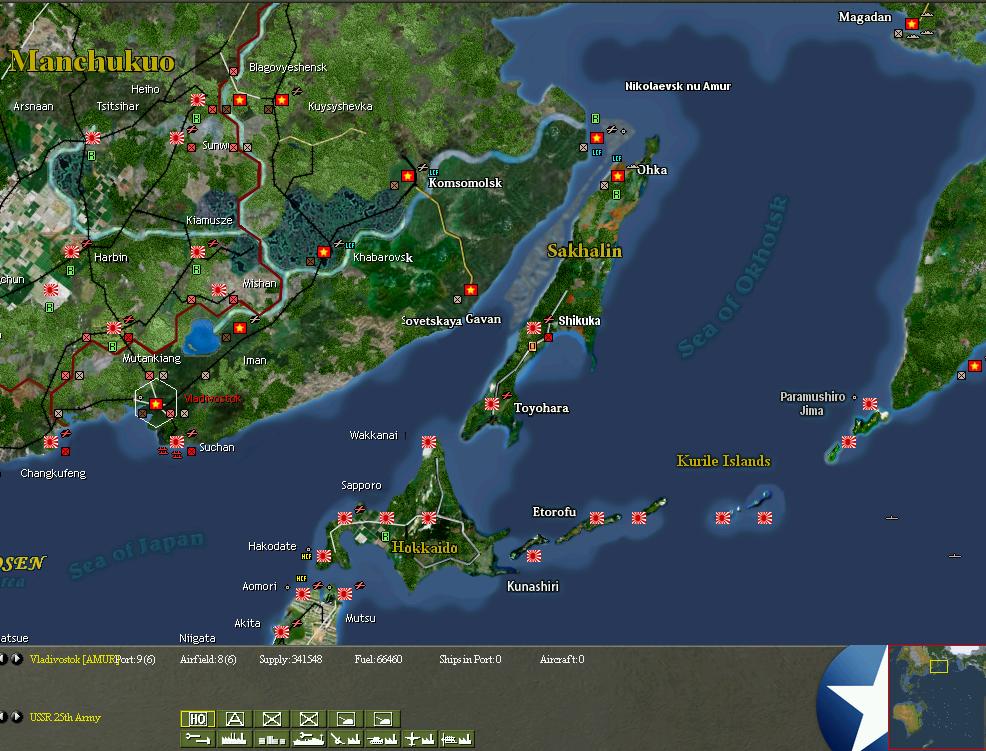The width and height of the screenshot is (986, 751).
Task: Click the Port: 9(6) readout
Action: (136, 659)
